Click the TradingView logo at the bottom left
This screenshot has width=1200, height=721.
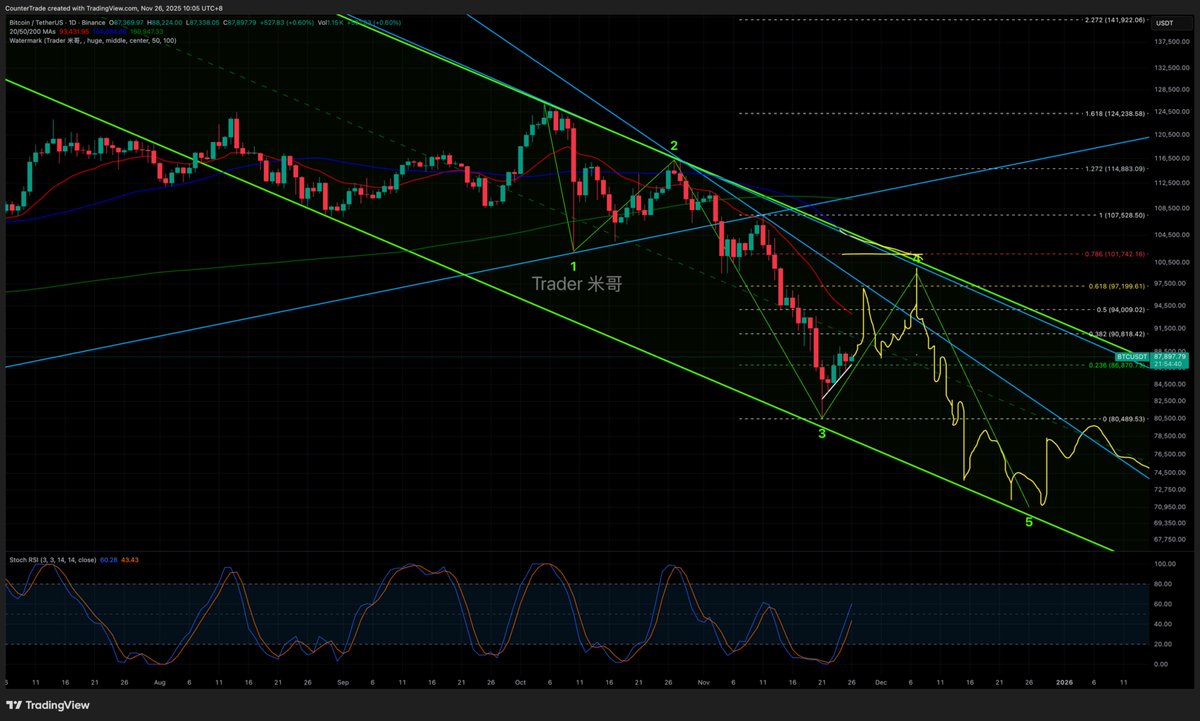[x=49, y=705]
